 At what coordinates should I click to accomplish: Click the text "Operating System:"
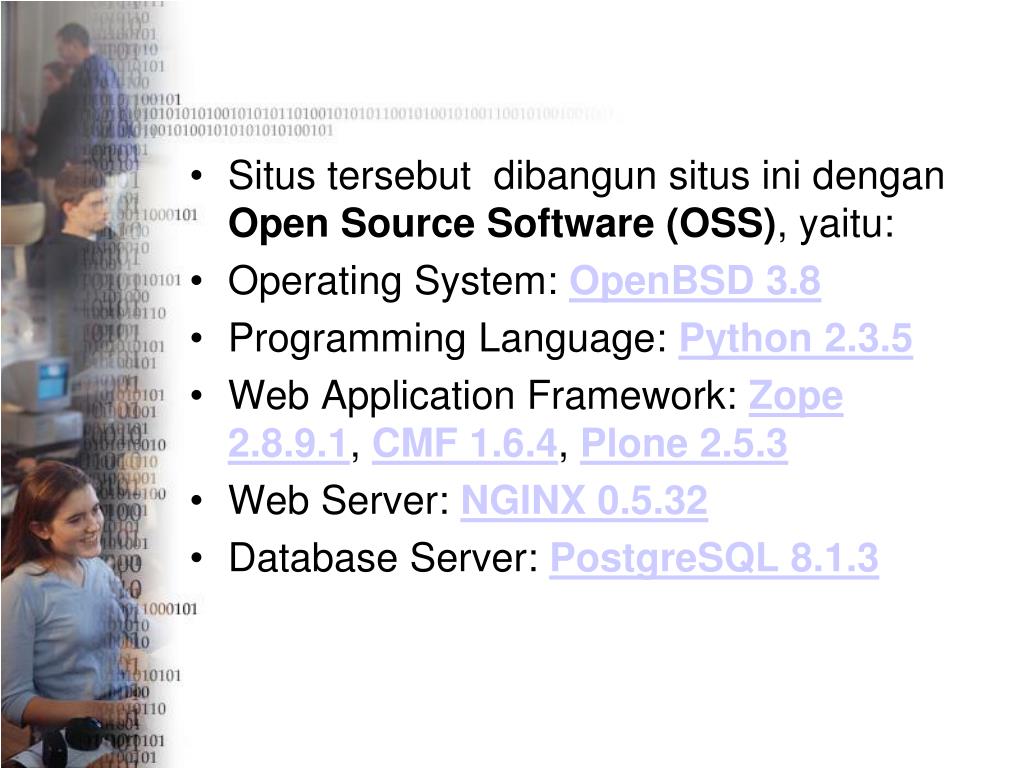click(393, 281)
